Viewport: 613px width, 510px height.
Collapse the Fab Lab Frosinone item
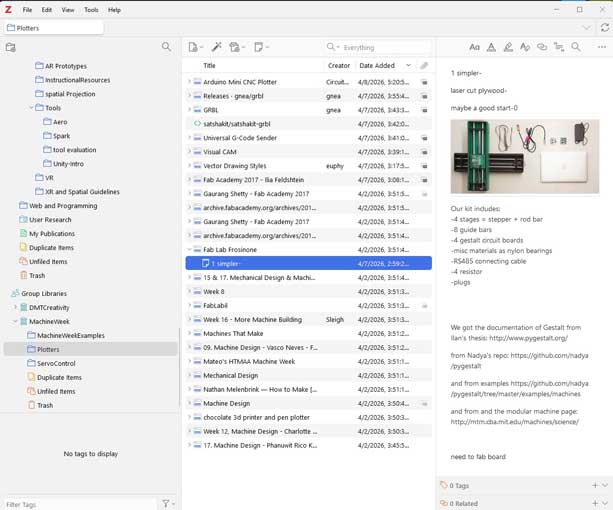pyautogui.click(x=189, y=249)
